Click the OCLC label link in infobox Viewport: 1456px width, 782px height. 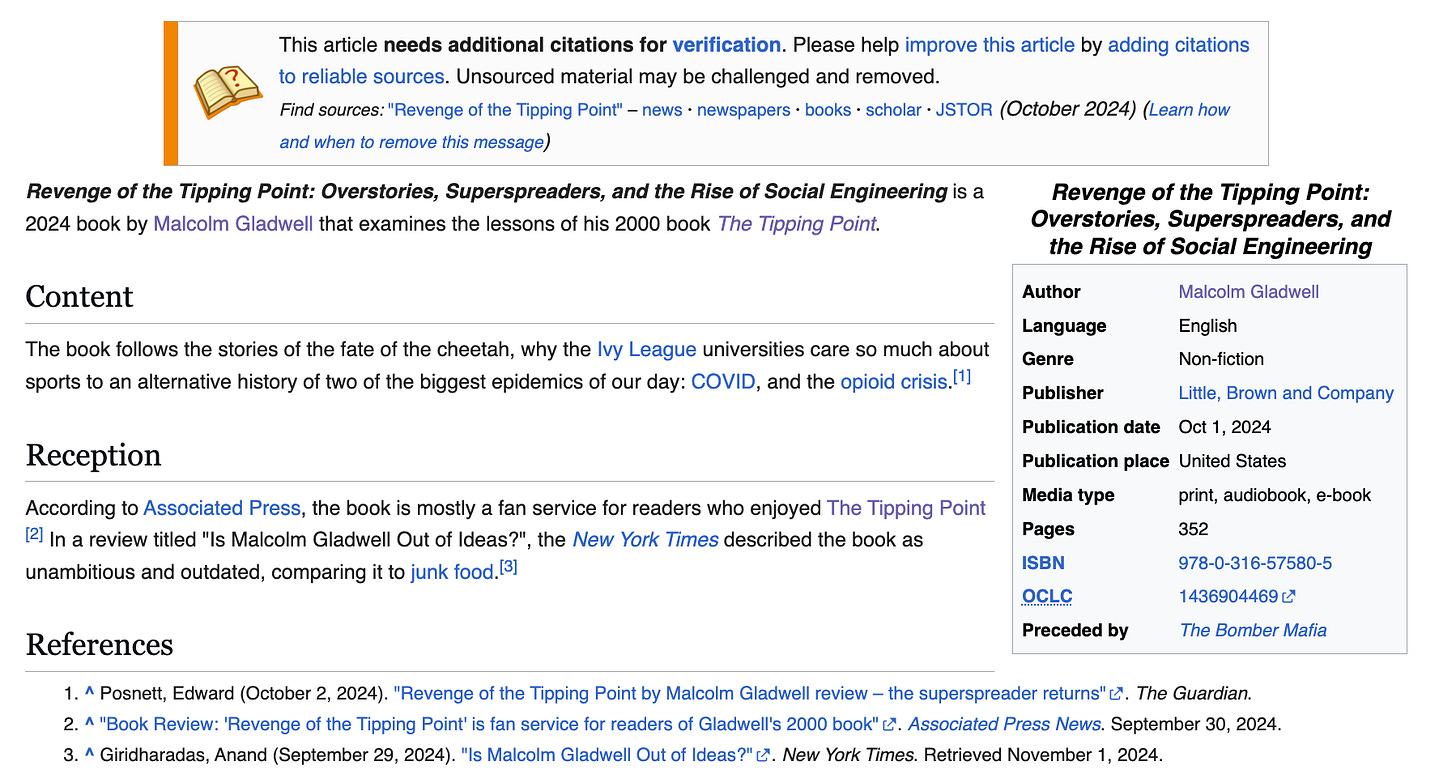[1047, 597]
